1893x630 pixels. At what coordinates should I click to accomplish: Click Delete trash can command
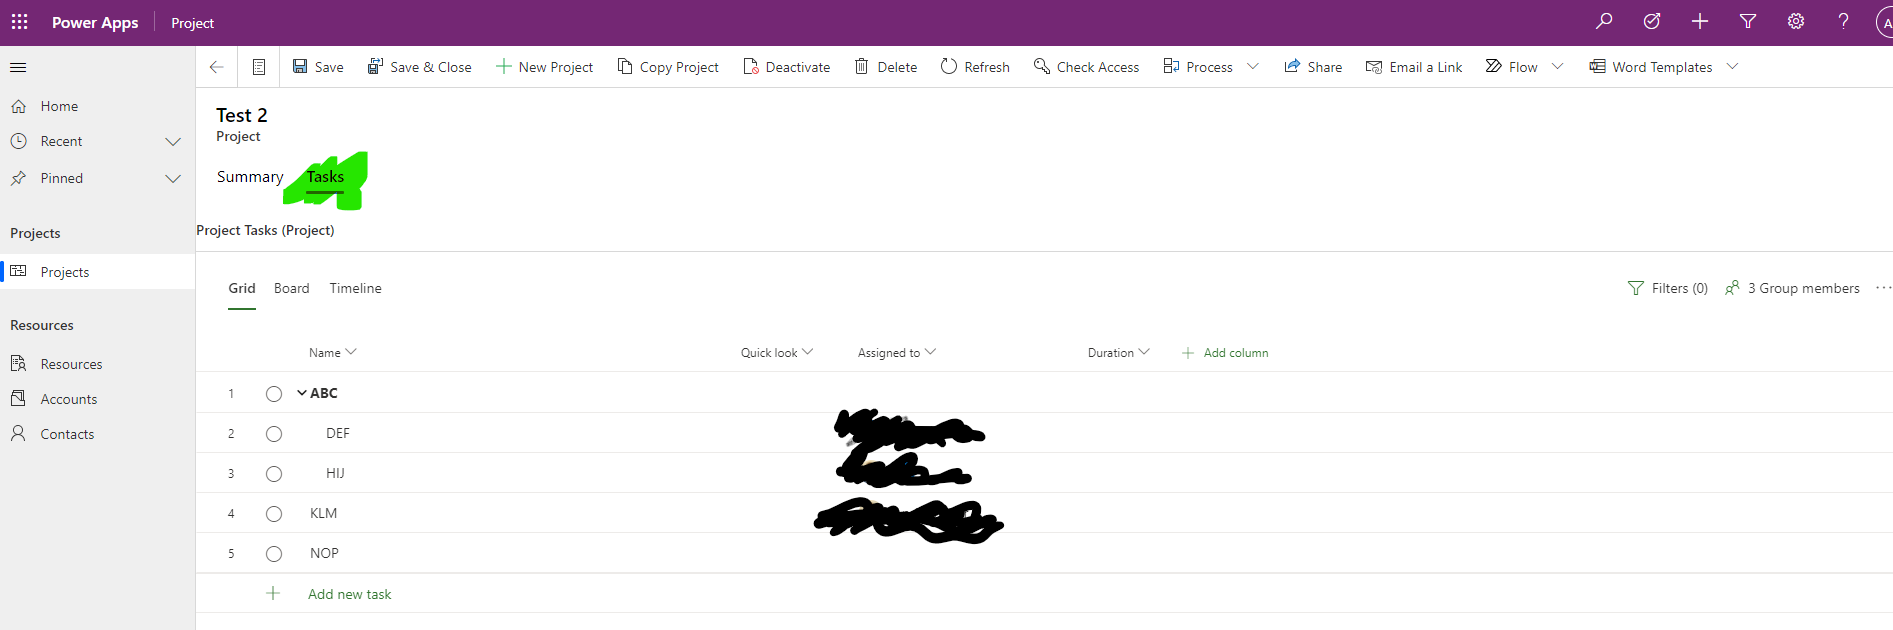(x=861, y=66)
